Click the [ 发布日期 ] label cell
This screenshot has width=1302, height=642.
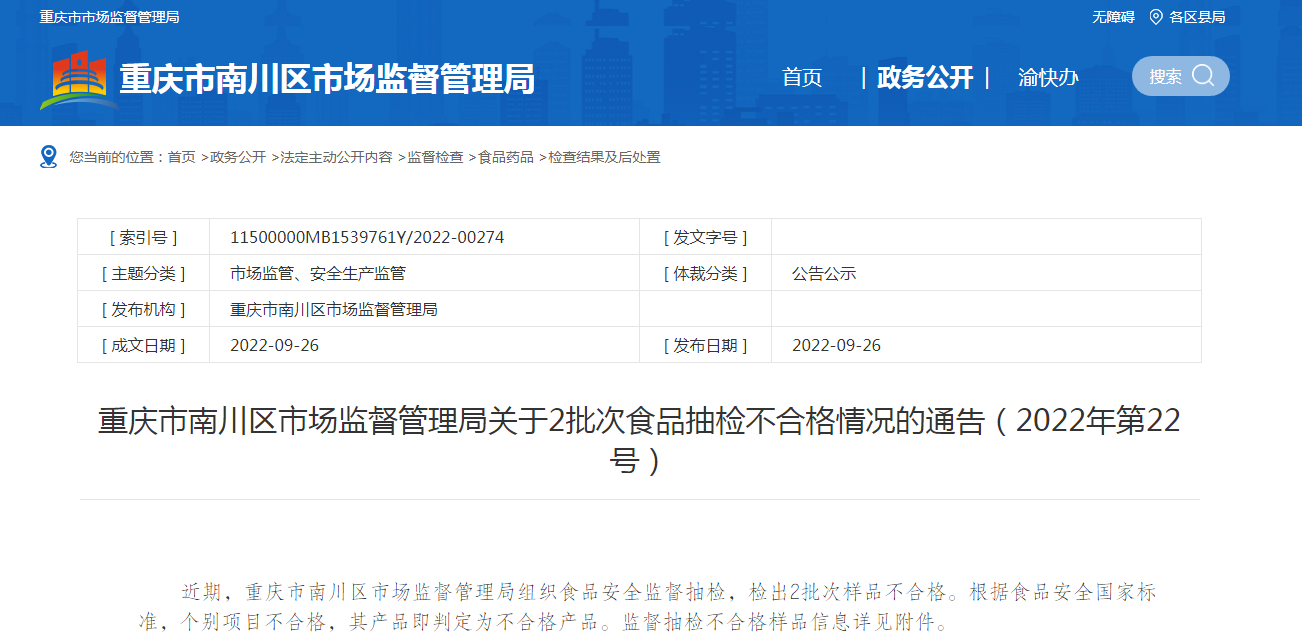(705, 345)
